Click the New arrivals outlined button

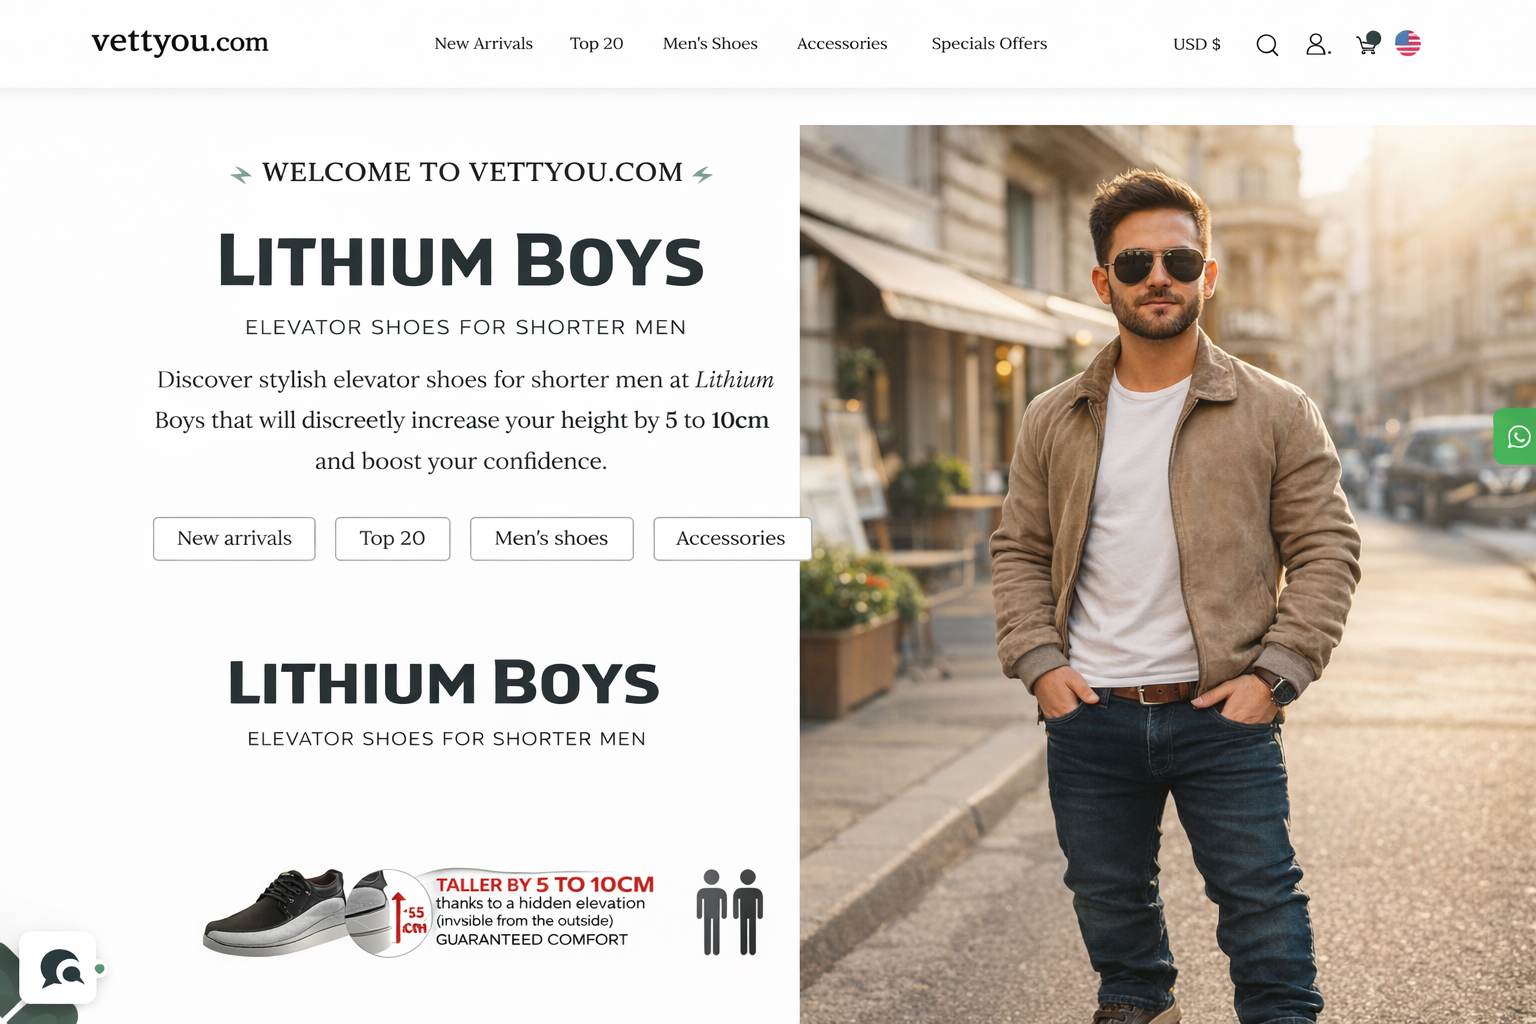pyautogui.click(x=234, y=539)
